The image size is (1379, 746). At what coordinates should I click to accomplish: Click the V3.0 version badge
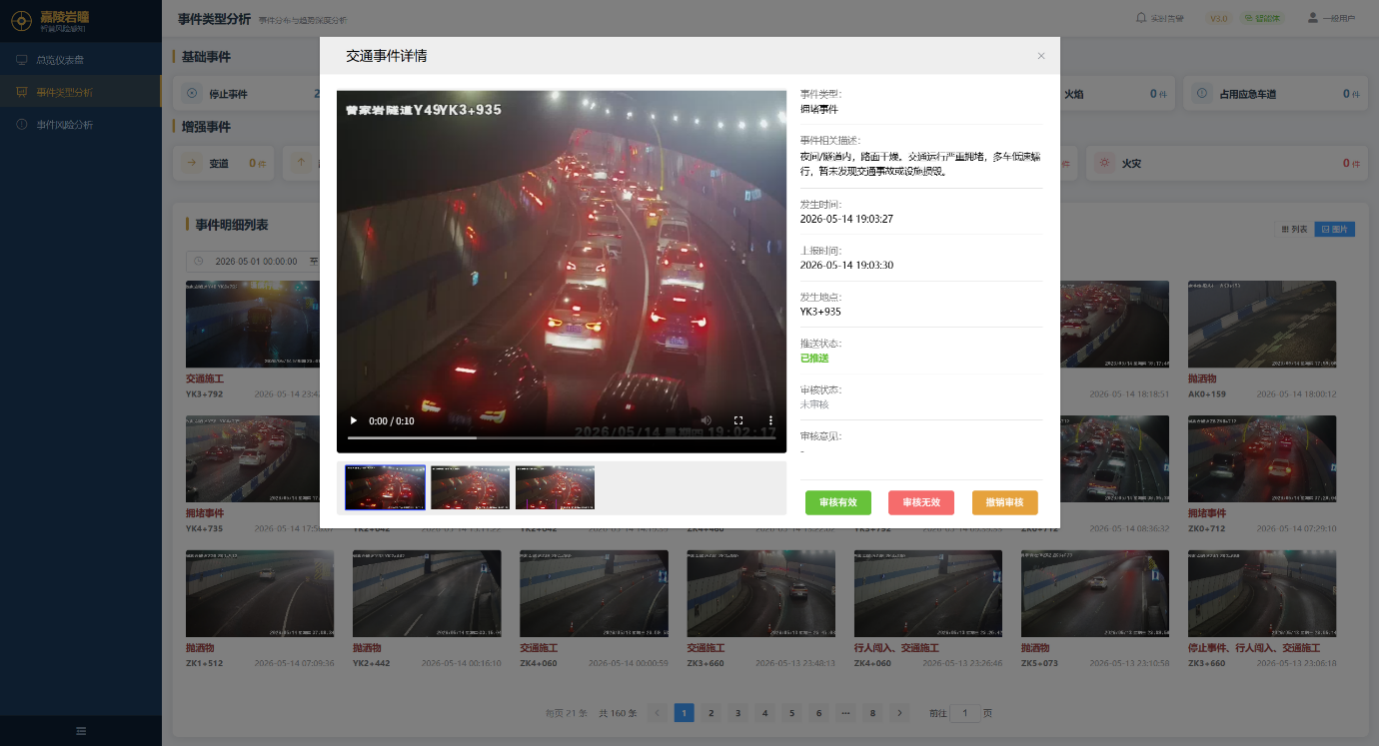[x=1218, y=18]
